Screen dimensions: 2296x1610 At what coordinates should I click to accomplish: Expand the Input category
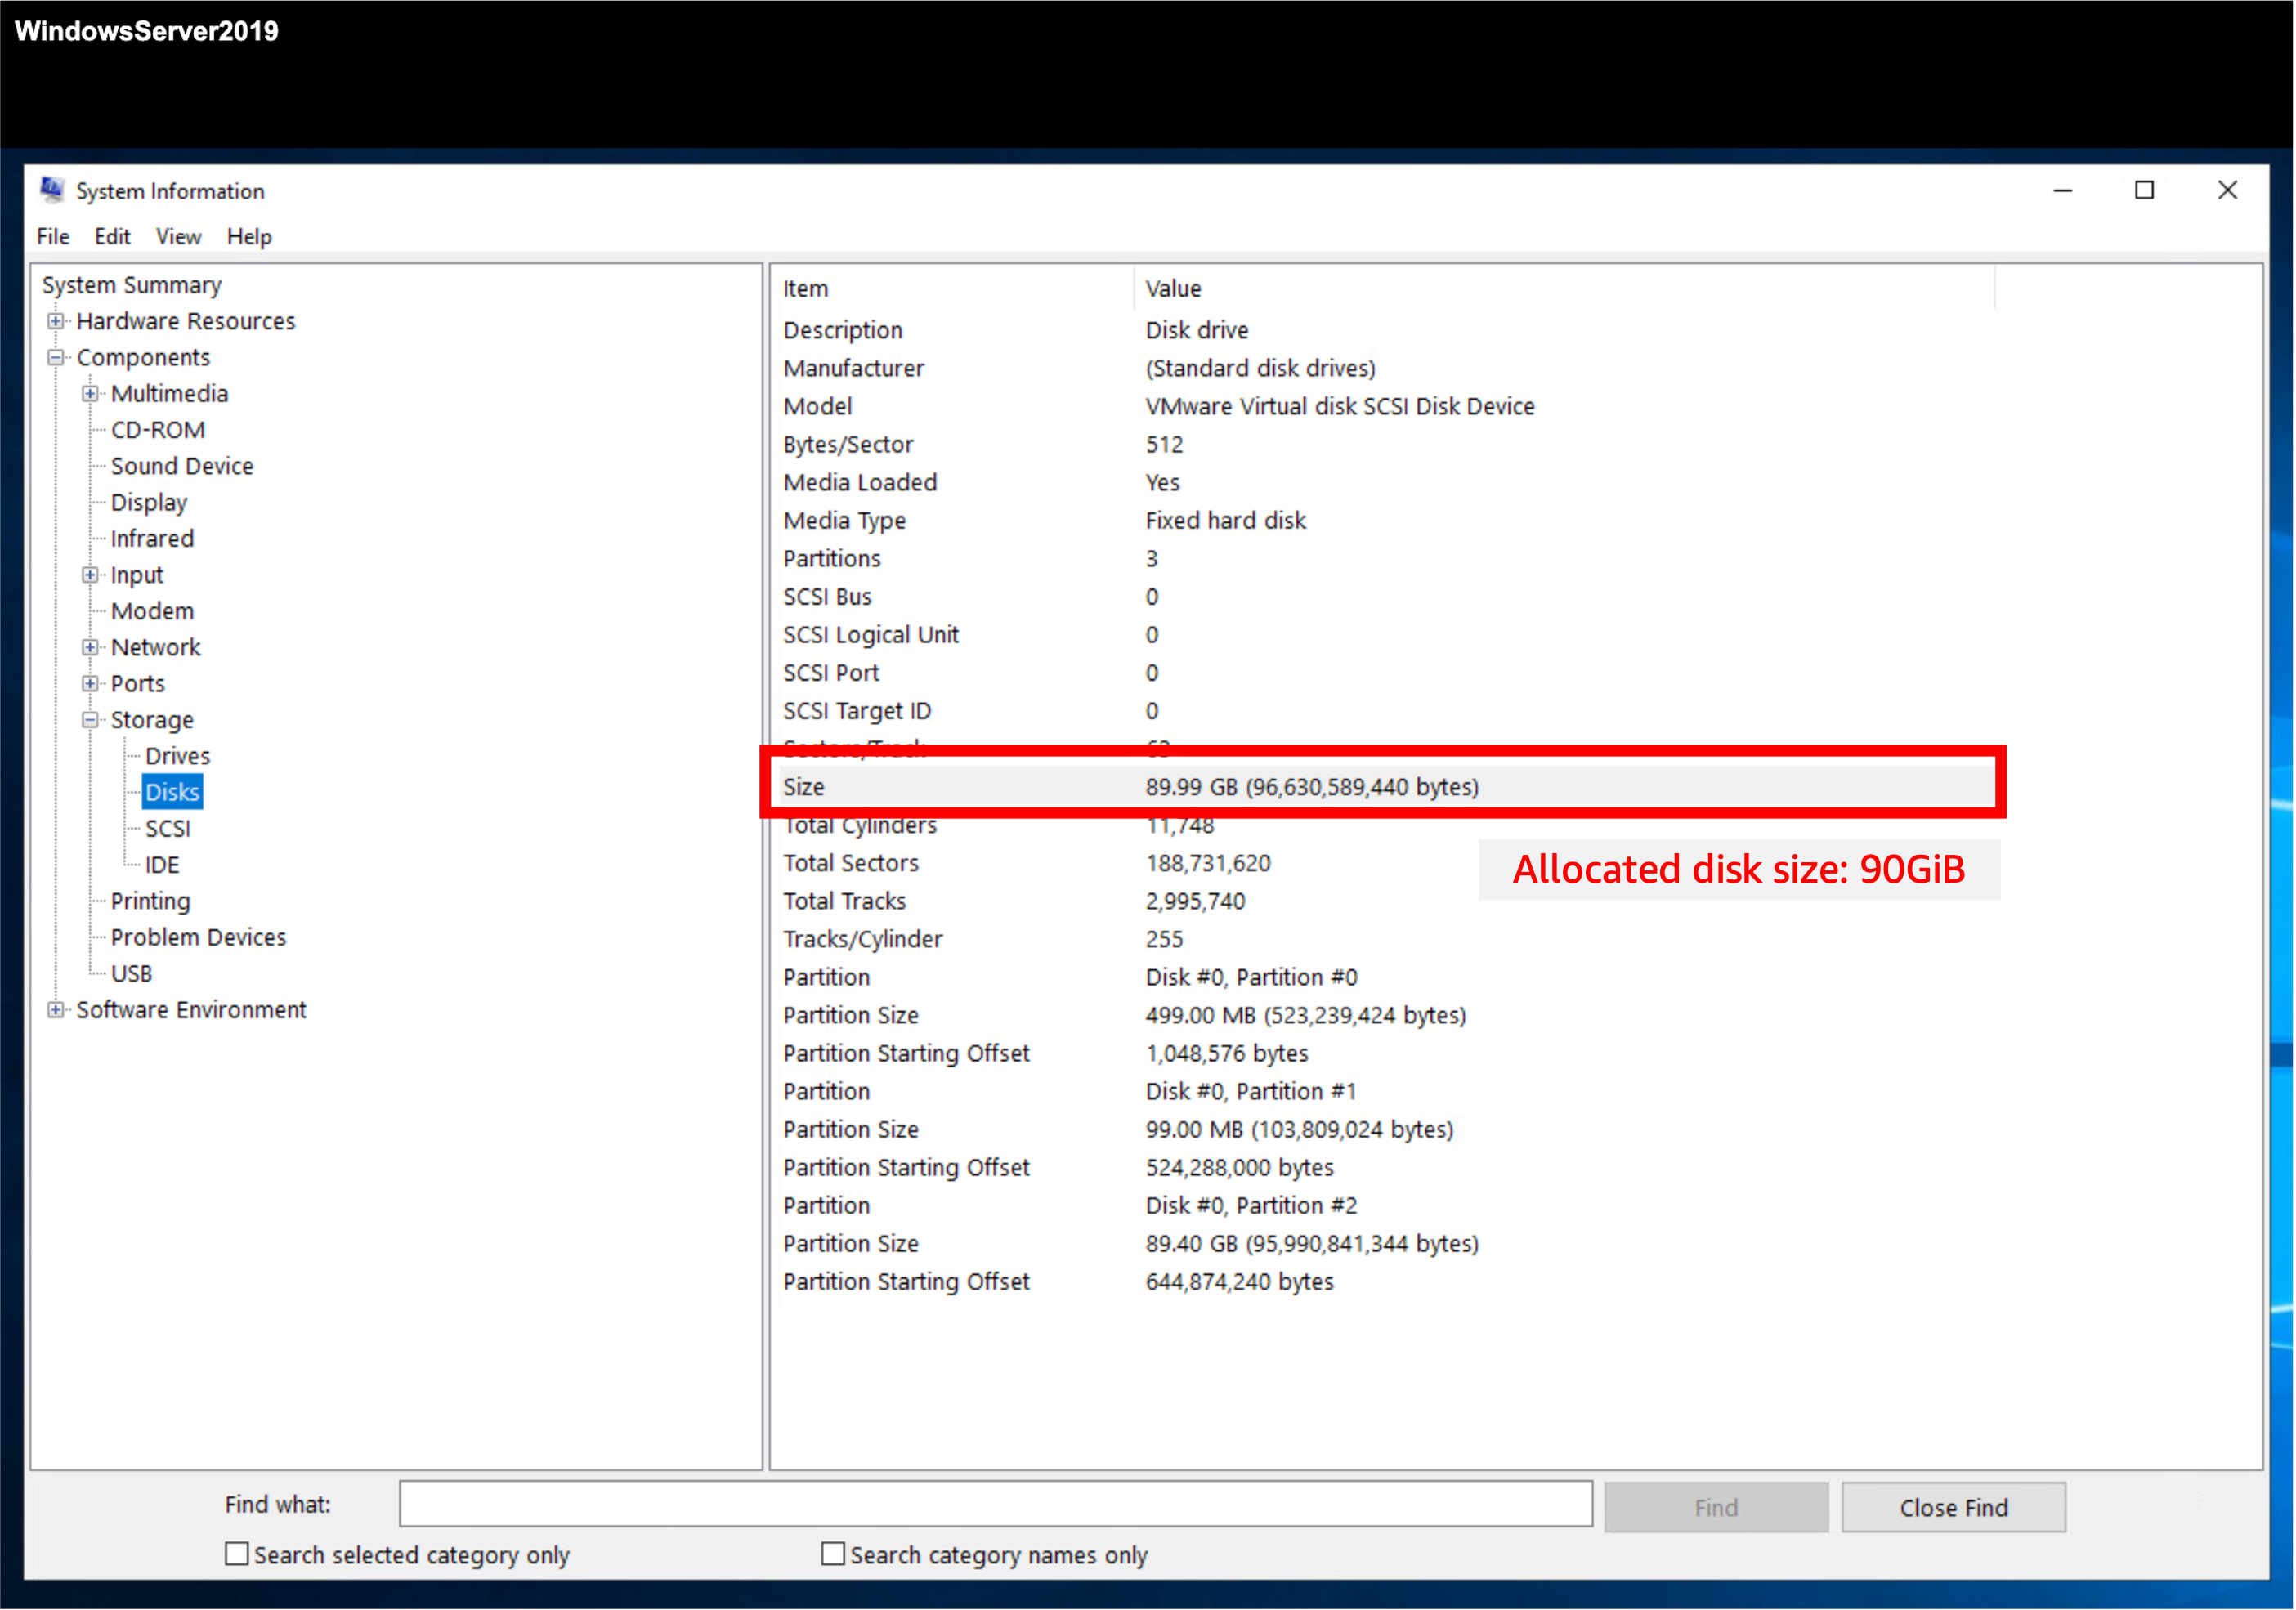tap(91, 574)
